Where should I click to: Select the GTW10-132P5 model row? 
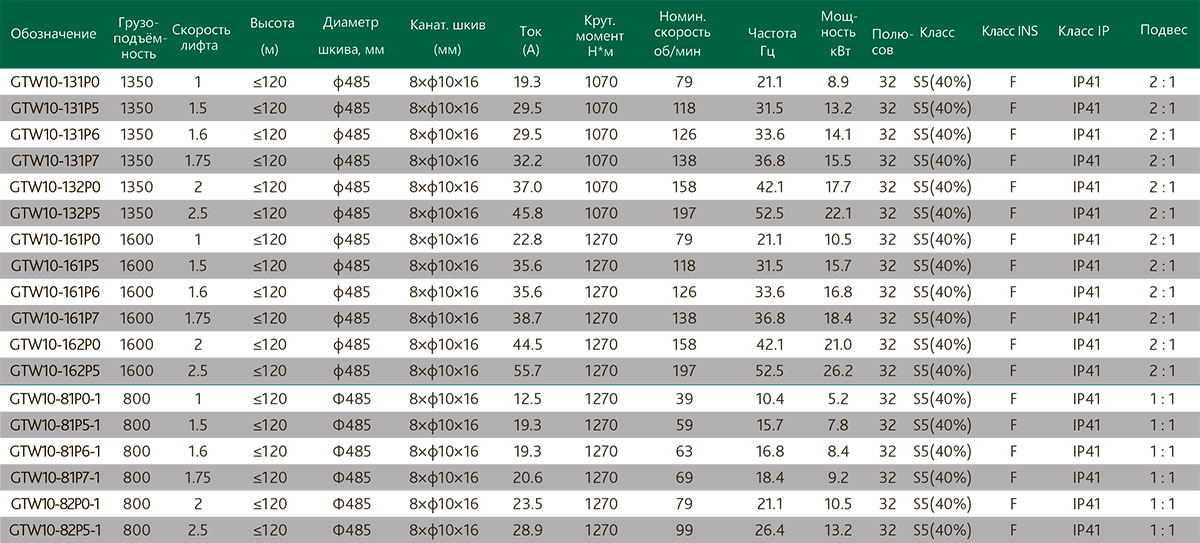coord(600,212)
